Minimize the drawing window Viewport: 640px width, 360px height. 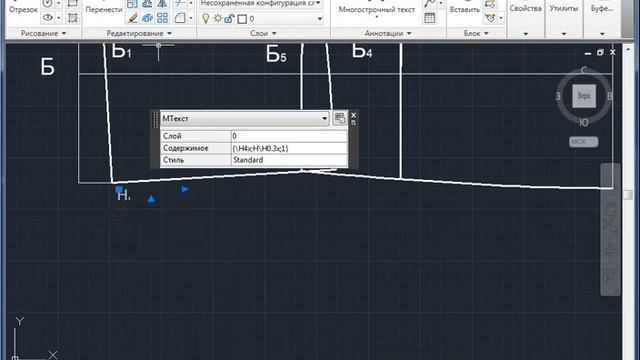(588, 53)
